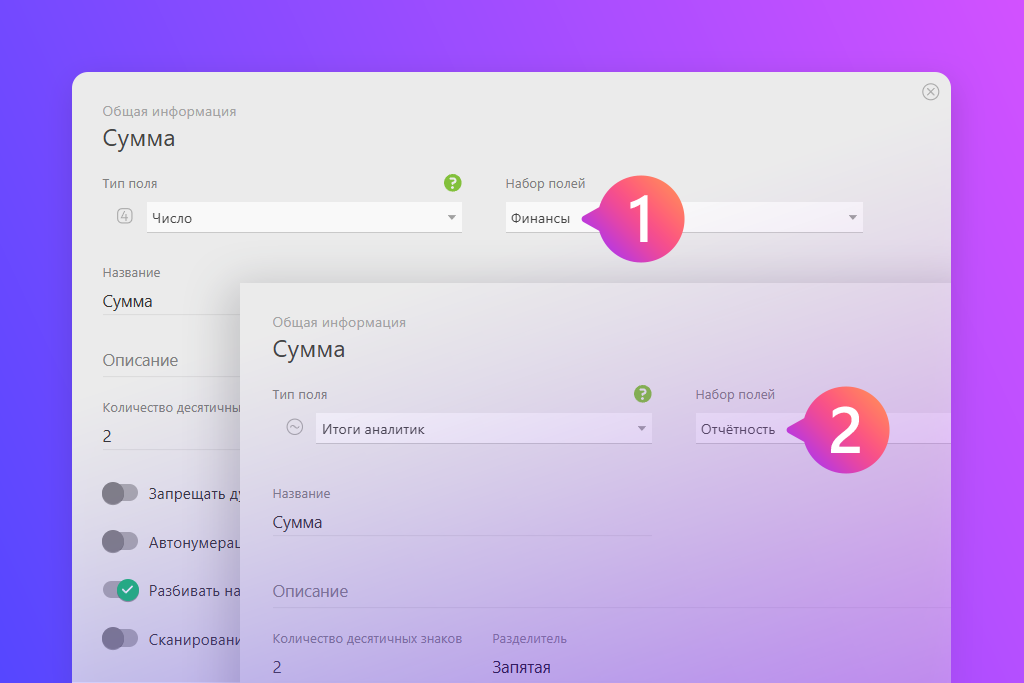Click the numbered badge 1 marker
The width and height of the screenshot is (1024, 683).
[x=640, y=220]
